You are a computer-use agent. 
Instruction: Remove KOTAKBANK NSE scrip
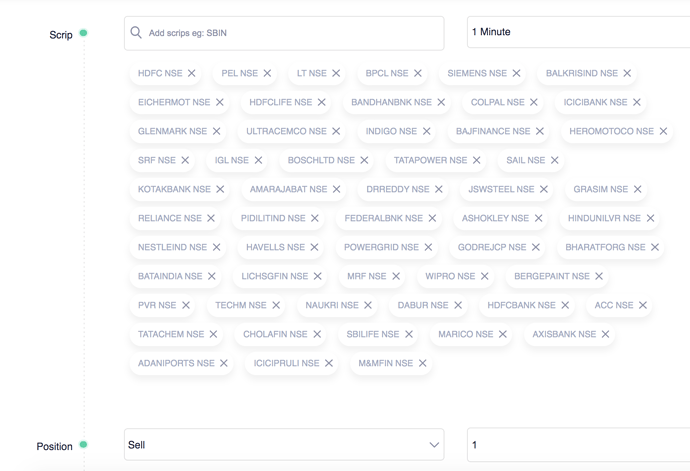pyautogui.click(x=220, y=189)
